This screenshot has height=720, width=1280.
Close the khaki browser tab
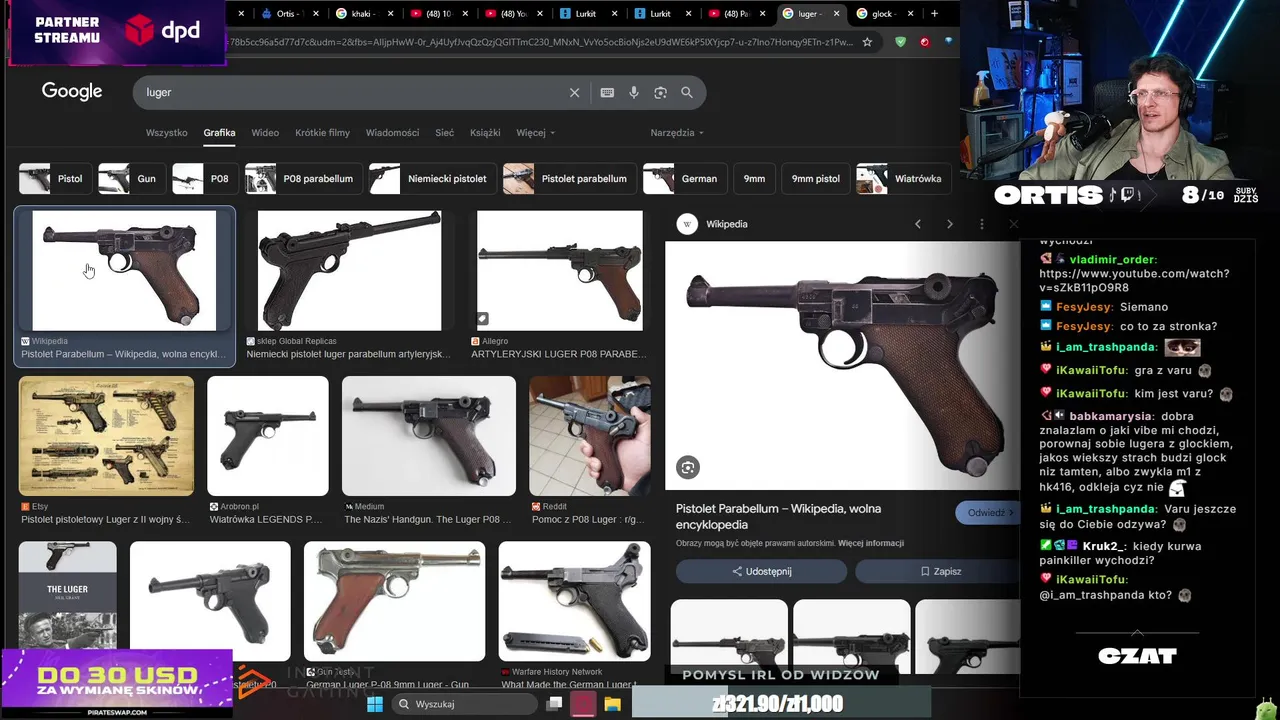click(x=392, y=14)
